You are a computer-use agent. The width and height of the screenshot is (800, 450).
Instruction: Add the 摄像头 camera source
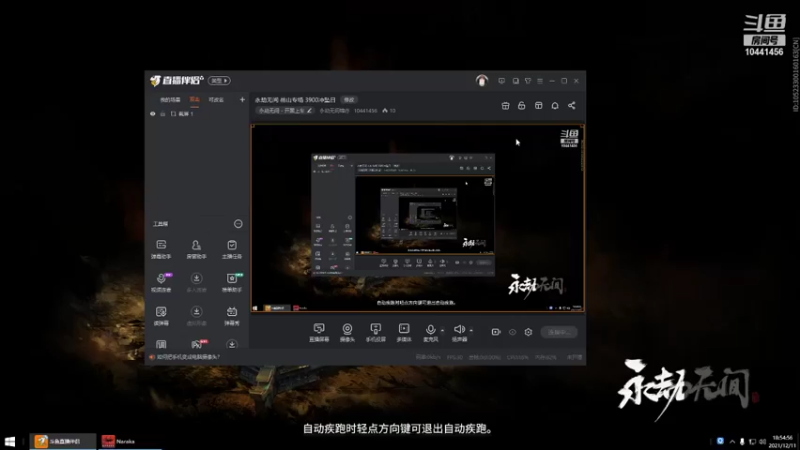(x=347, y=332)
